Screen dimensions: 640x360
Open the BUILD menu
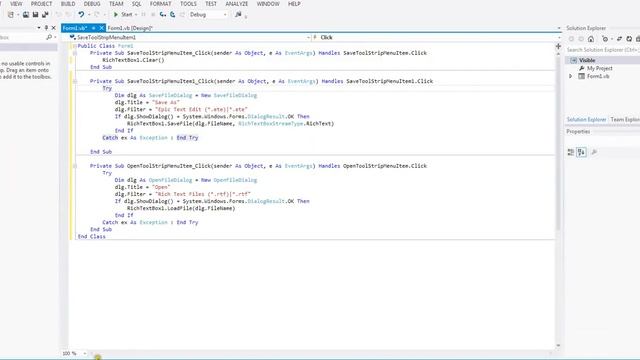pos(68,4)
